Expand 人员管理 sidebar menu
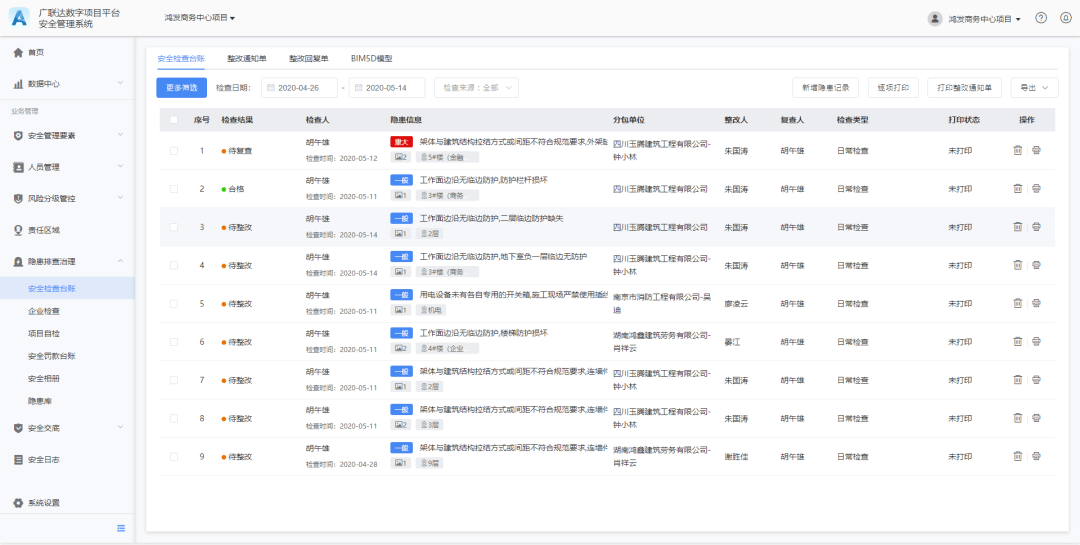1080x545 pixels. [68, 167]
